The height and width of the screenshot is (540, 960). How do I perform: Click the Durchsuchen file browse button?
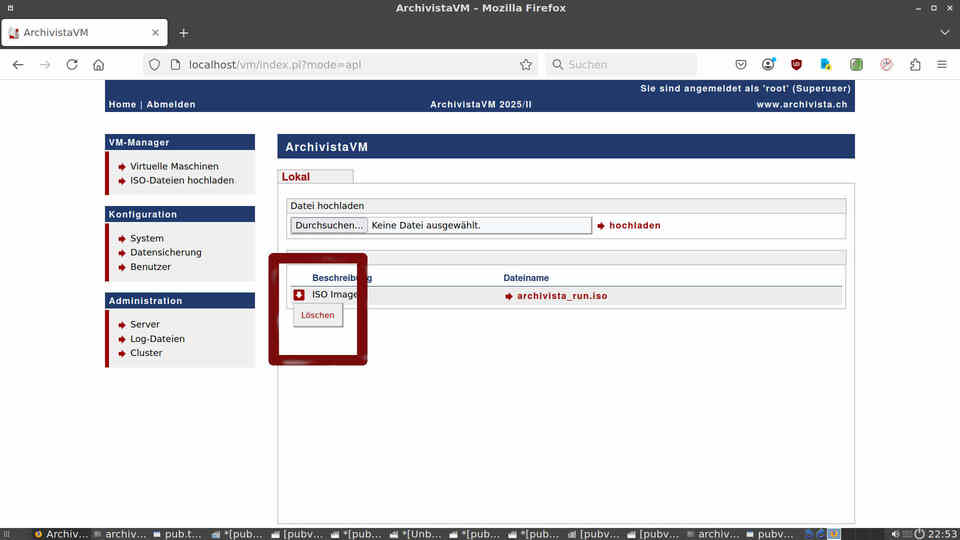point(329,225)
